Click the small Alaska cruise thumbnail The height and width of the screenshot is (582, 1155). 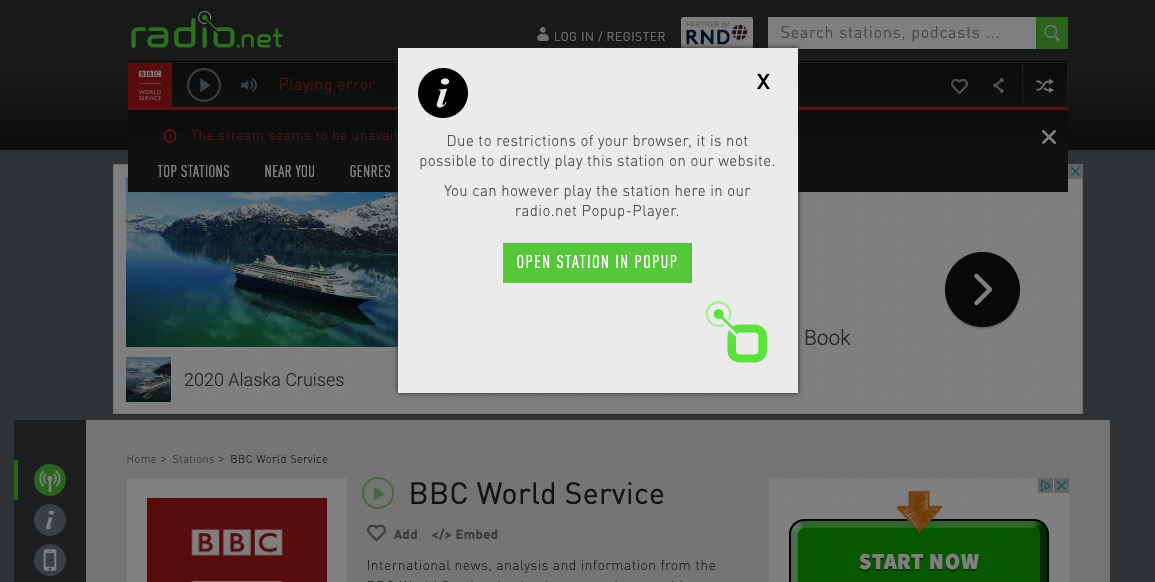tap(148, 379)
